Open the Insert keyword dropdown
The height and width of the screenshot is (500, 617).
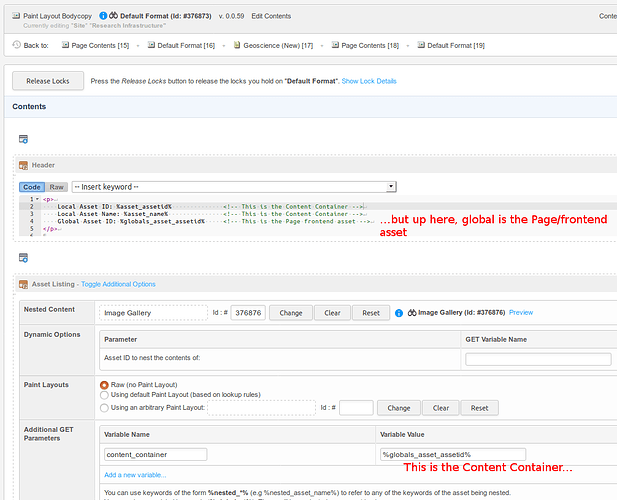[x=234, y=187]
